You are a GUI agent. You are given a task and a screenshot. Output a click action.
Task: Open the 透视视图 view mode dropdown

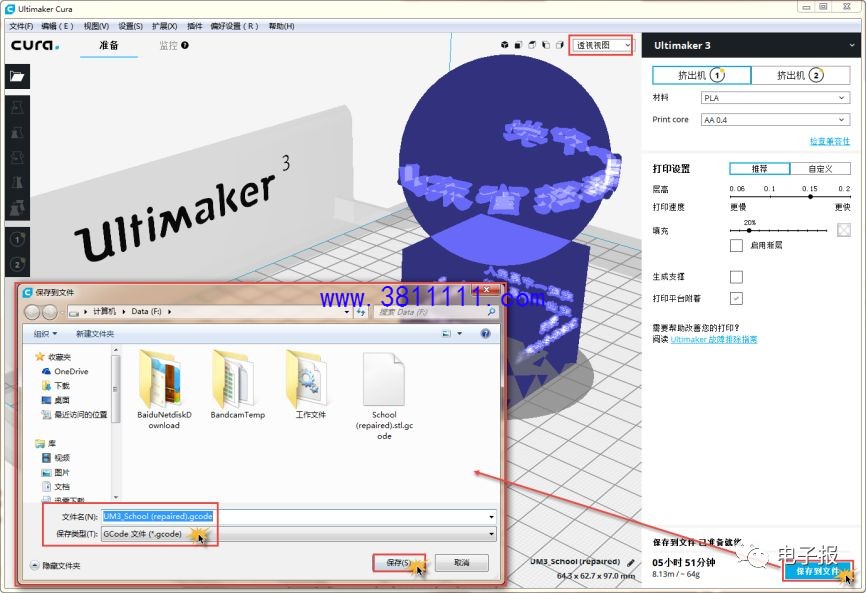pos(602,45)
